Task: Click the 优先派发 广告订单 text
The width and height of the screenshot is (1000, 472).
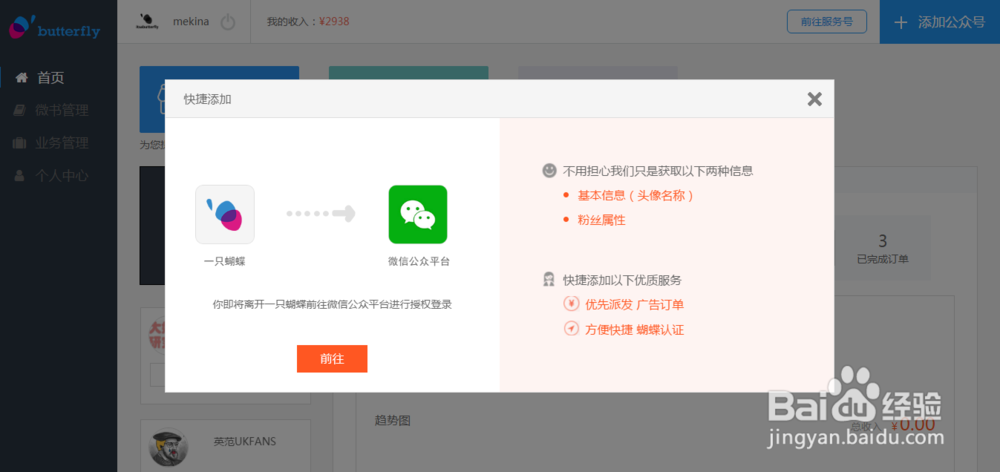Action: (x=634, y=305)
